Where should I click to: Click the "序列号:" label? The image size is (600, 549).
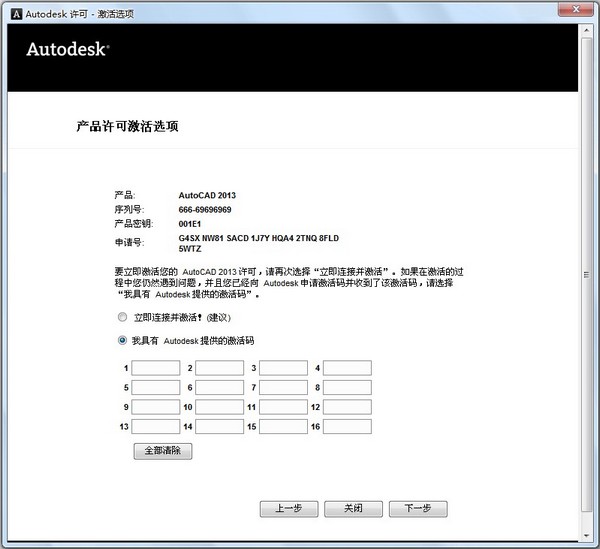129,210
